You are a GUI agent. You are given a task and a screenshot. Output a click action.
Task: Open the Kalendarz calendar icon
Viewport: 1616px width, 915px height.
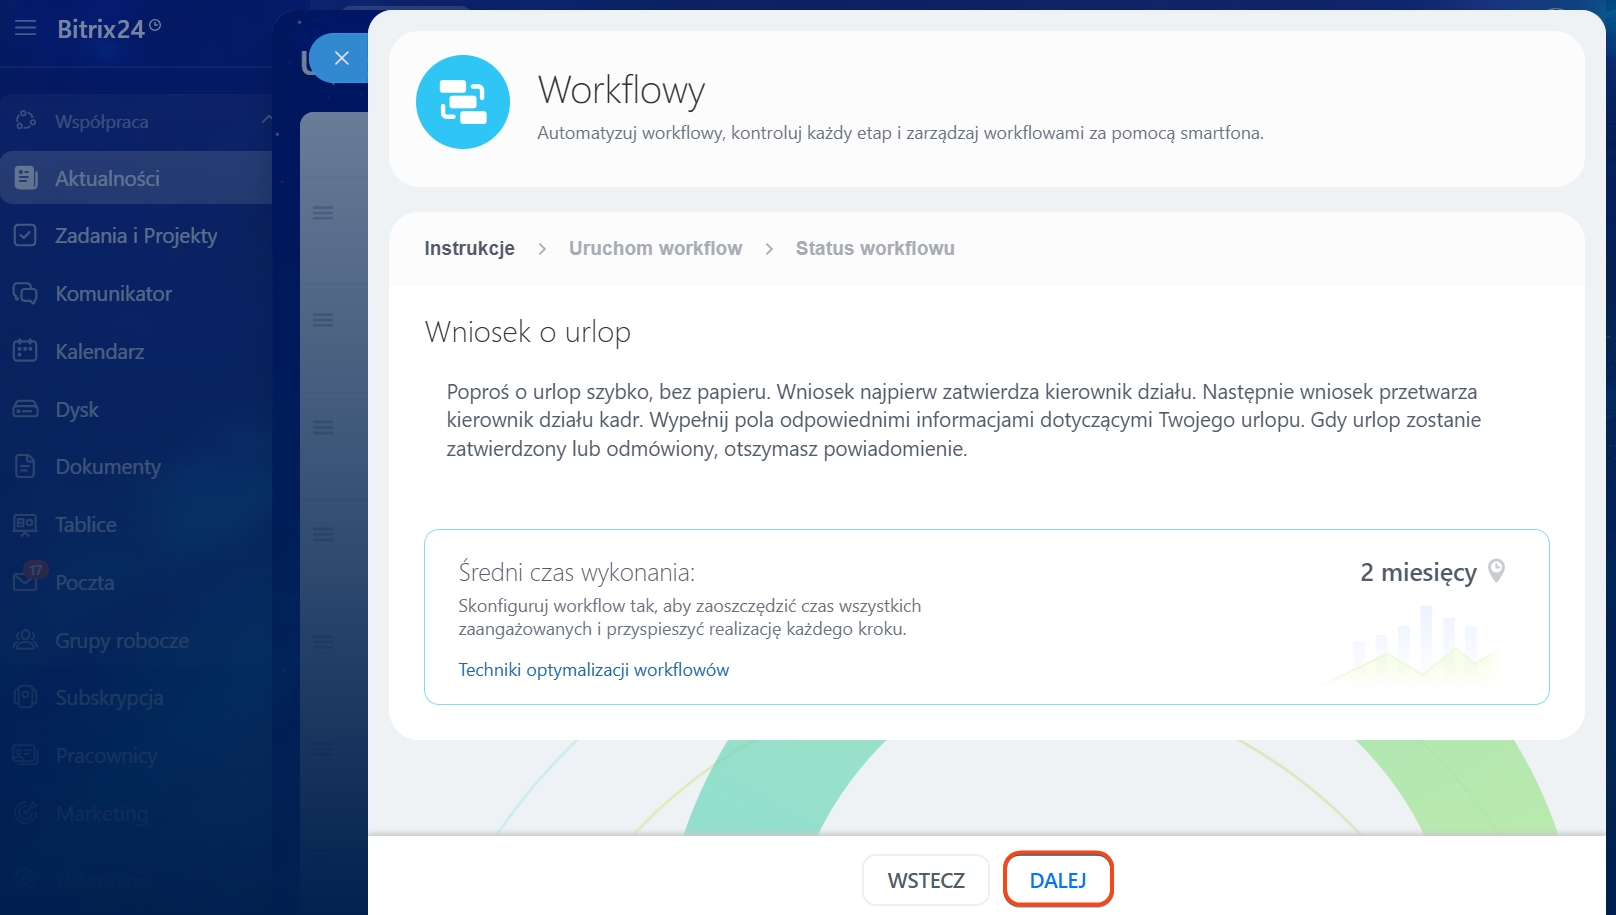[x=25, y=351]
